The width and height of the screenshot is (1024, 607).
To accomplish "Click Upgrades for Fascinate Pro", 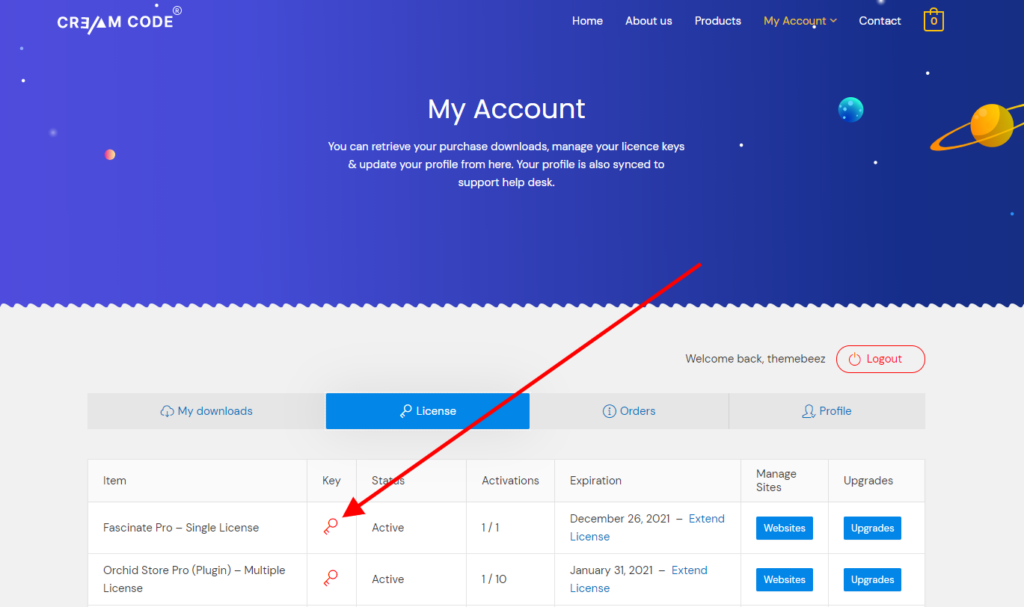I will tap(872, 528).
